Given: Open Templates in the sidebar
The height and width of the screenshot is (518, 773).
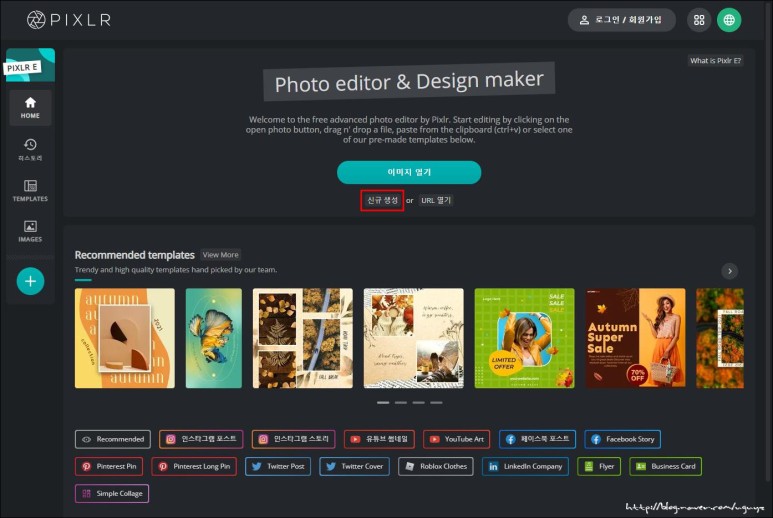Looking at the screenshot, I should pyautogui.click(x=30, y=191).
